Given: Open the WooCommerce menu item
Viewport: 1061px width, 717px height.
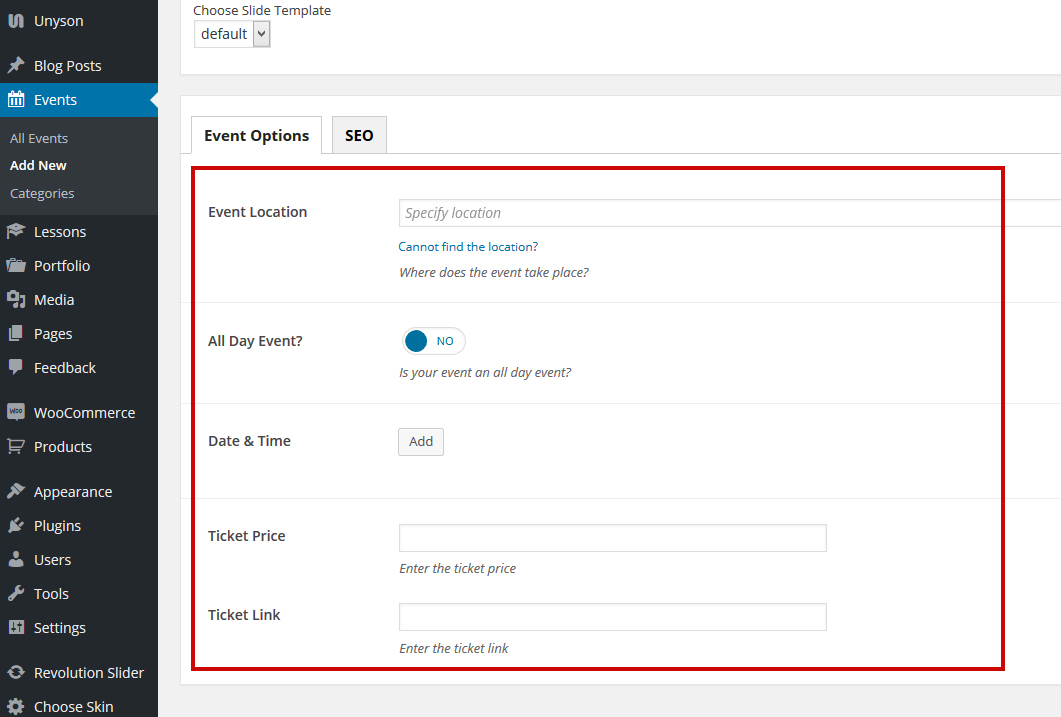Looking at the screenshot, I should 78,412.
